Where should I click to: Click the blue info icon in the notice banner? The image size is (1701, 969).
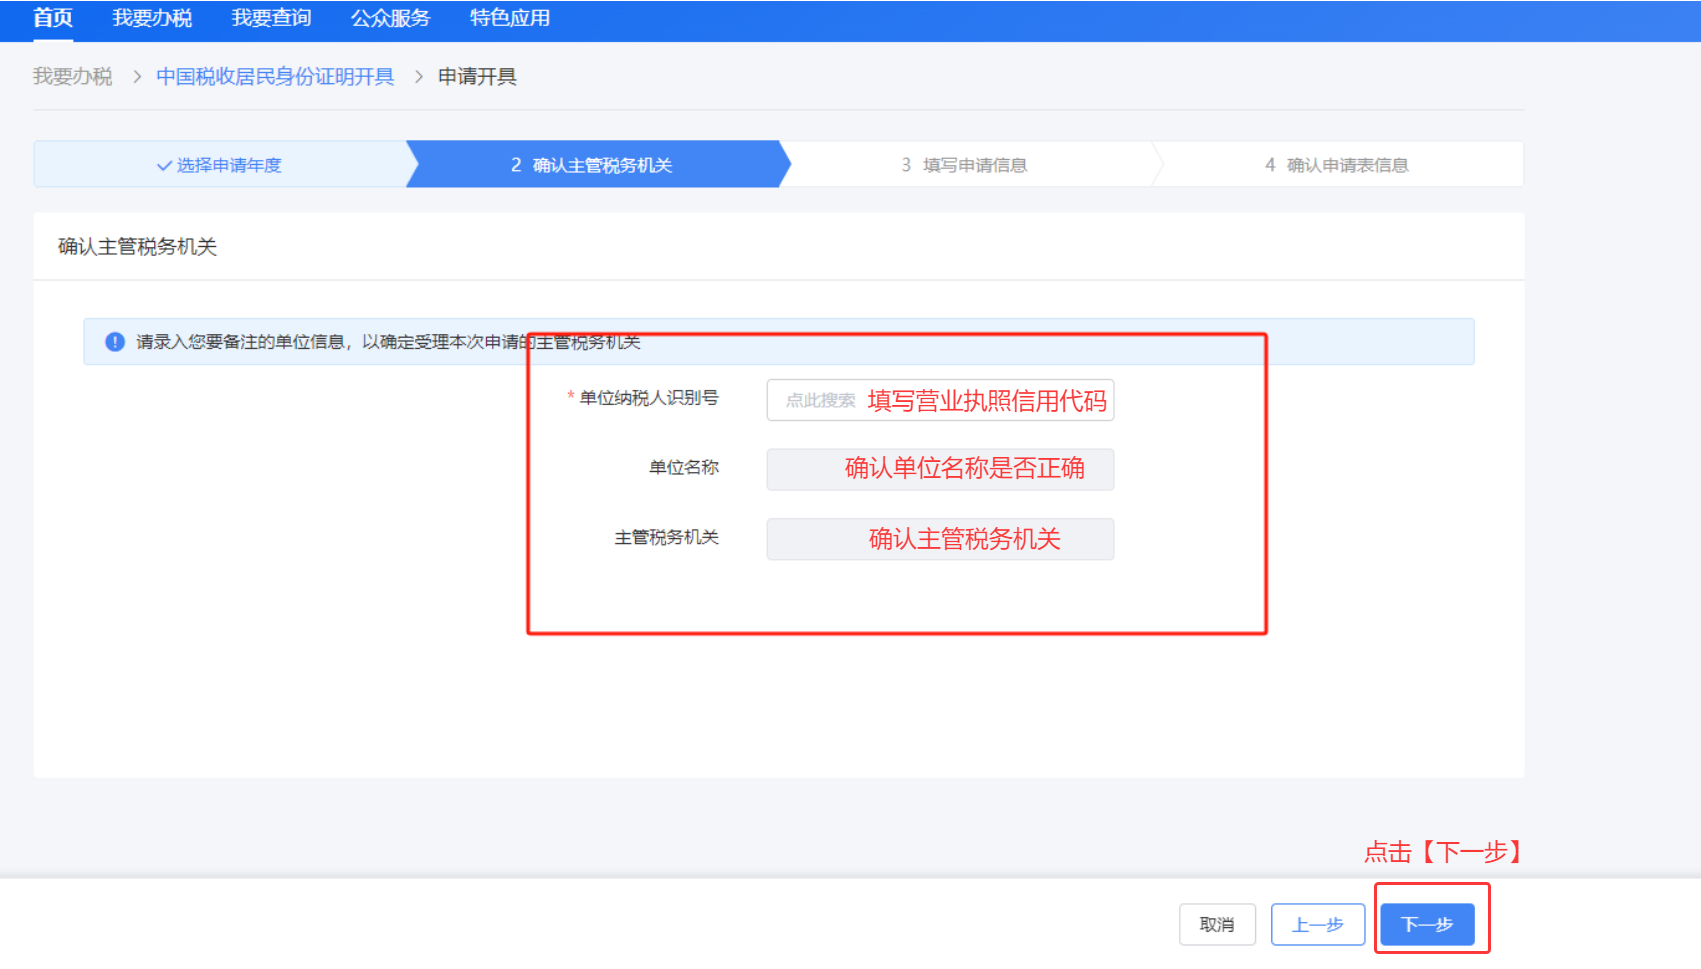[x=115, y=342]
